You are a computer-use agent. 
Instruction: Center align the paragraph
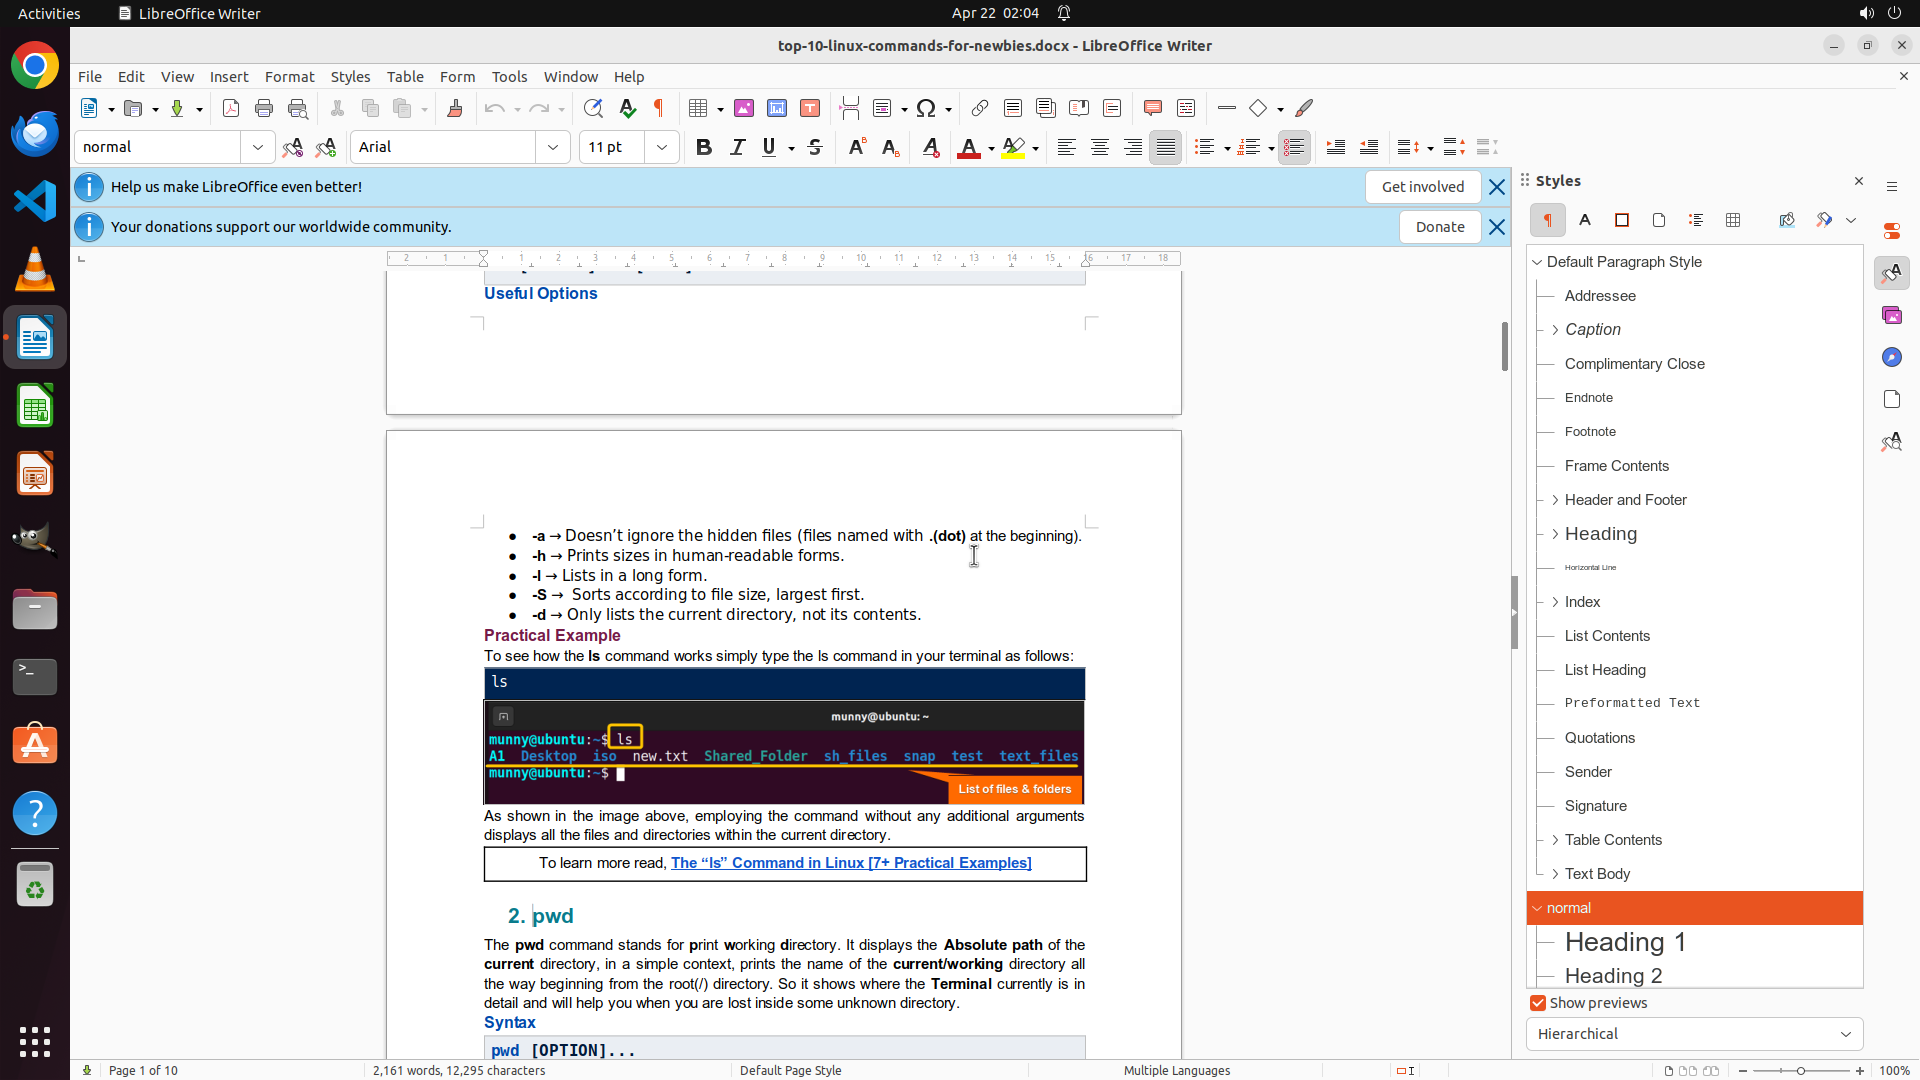[1099, 147]
